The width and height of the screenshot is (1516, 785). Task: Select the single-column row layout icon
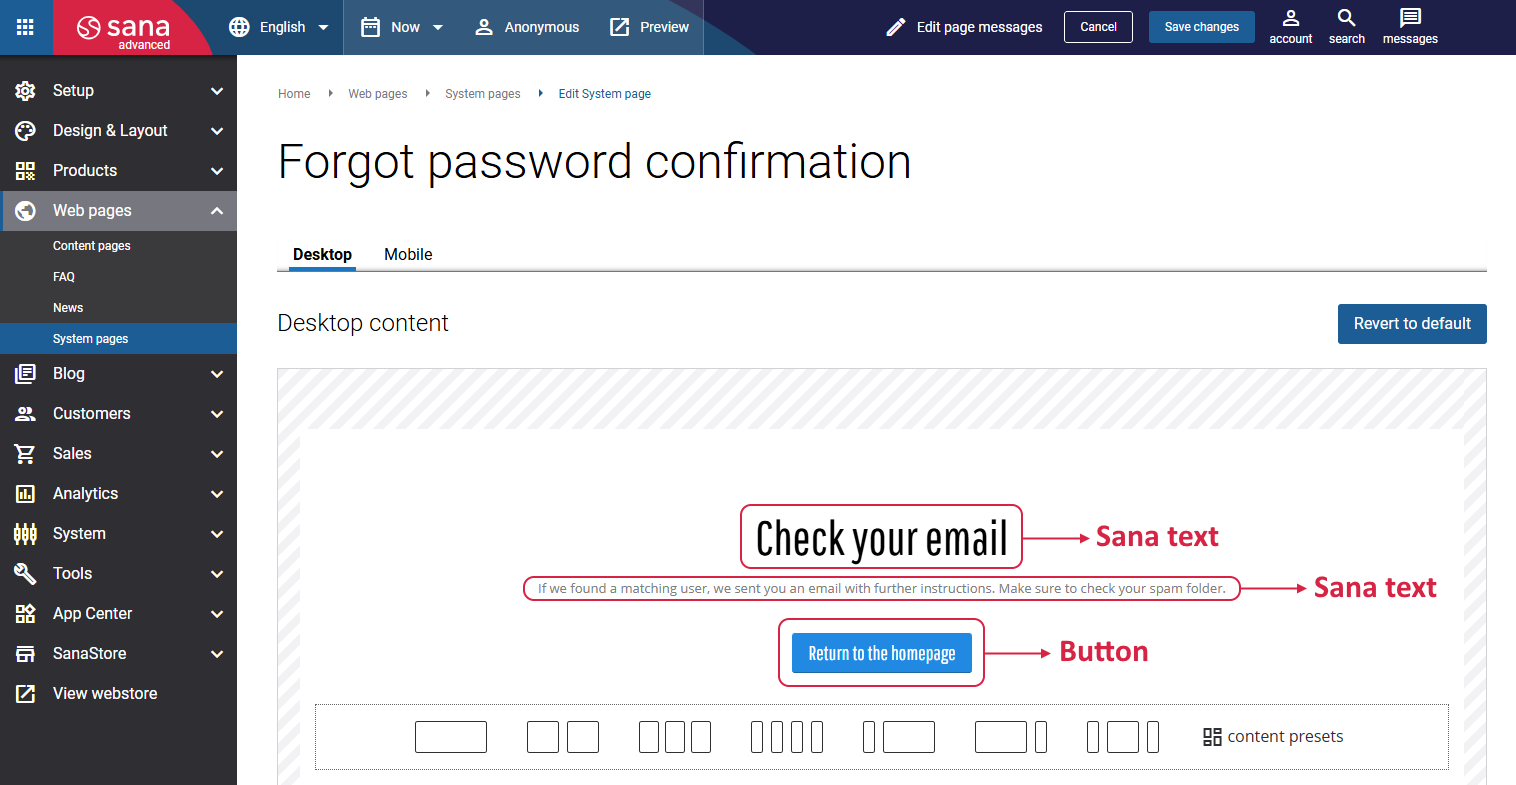coord(451,737)
